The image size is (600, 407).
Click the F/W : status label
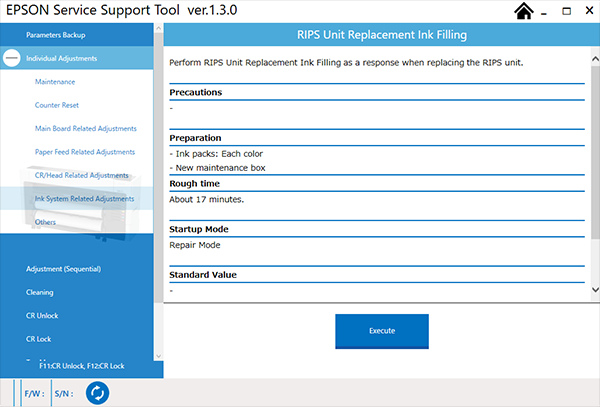(34, 393)
